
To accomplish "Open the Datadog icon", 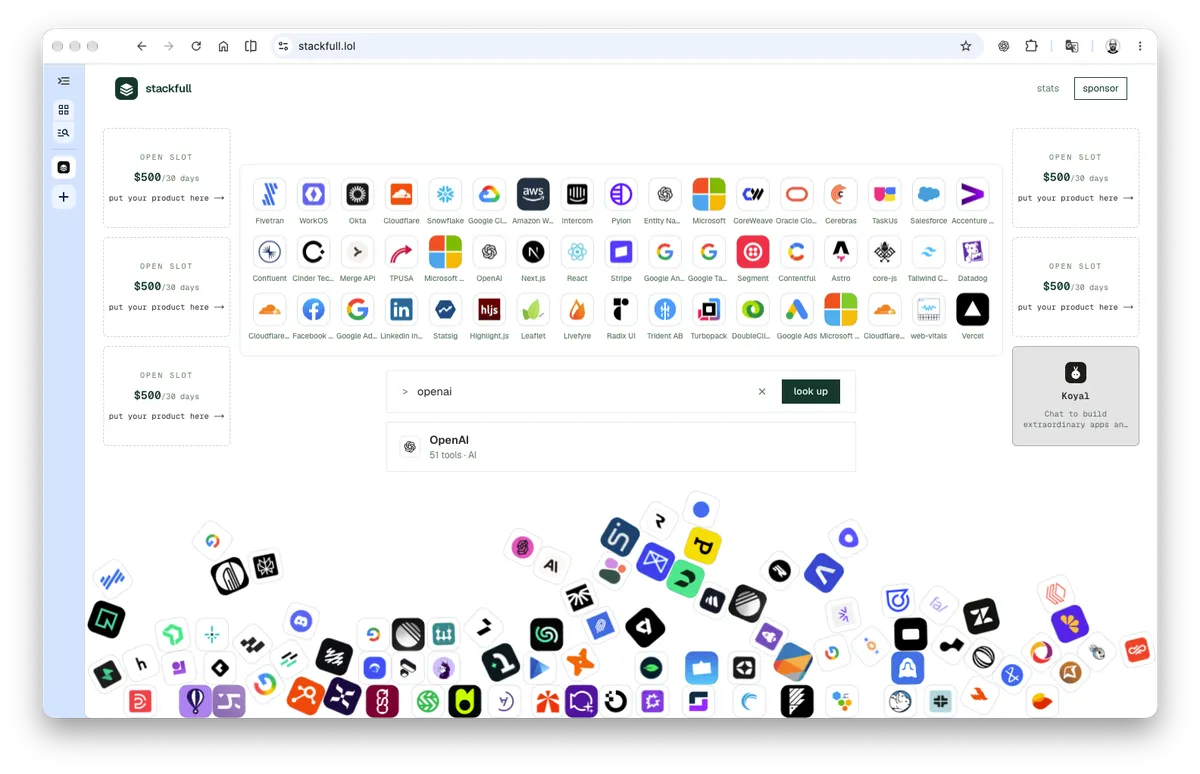I will pyautogui.click(x=973, y=252).
